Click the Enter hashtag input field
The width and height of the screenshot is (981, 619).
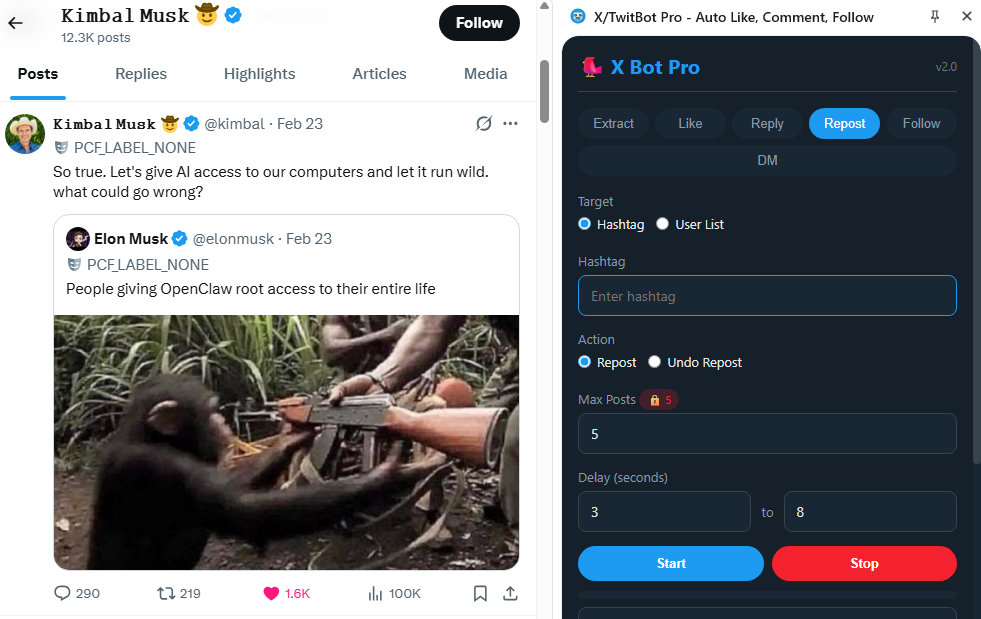coord(767,296)
